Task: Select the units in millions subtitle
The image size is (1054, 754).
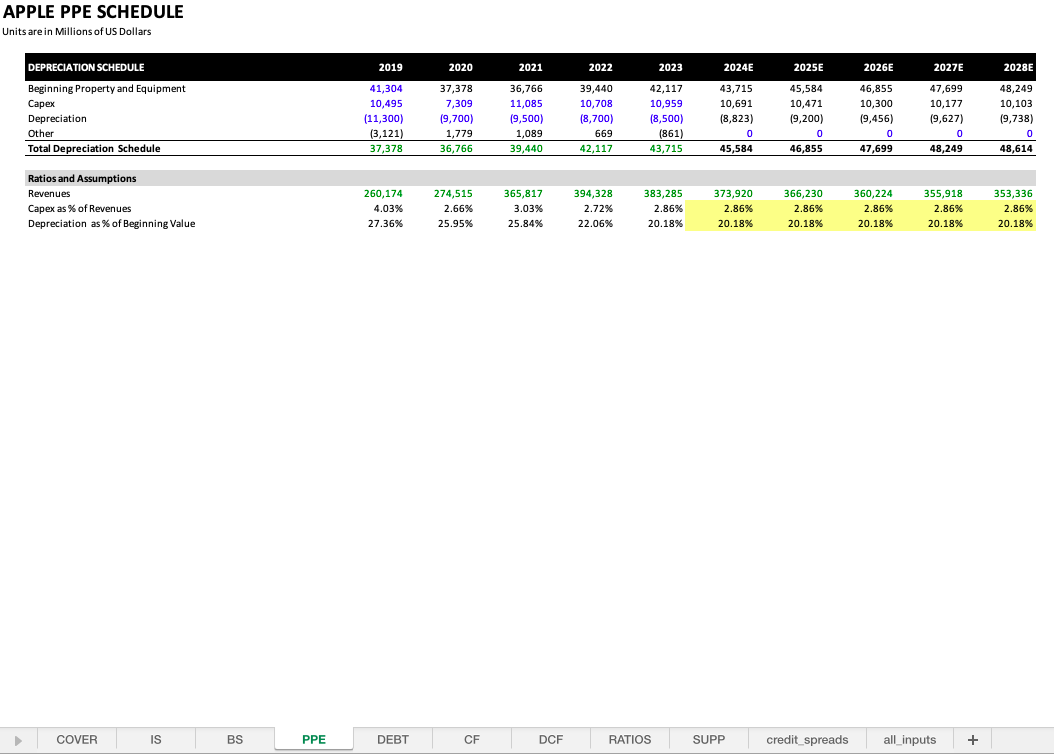Action: (77, 32)
